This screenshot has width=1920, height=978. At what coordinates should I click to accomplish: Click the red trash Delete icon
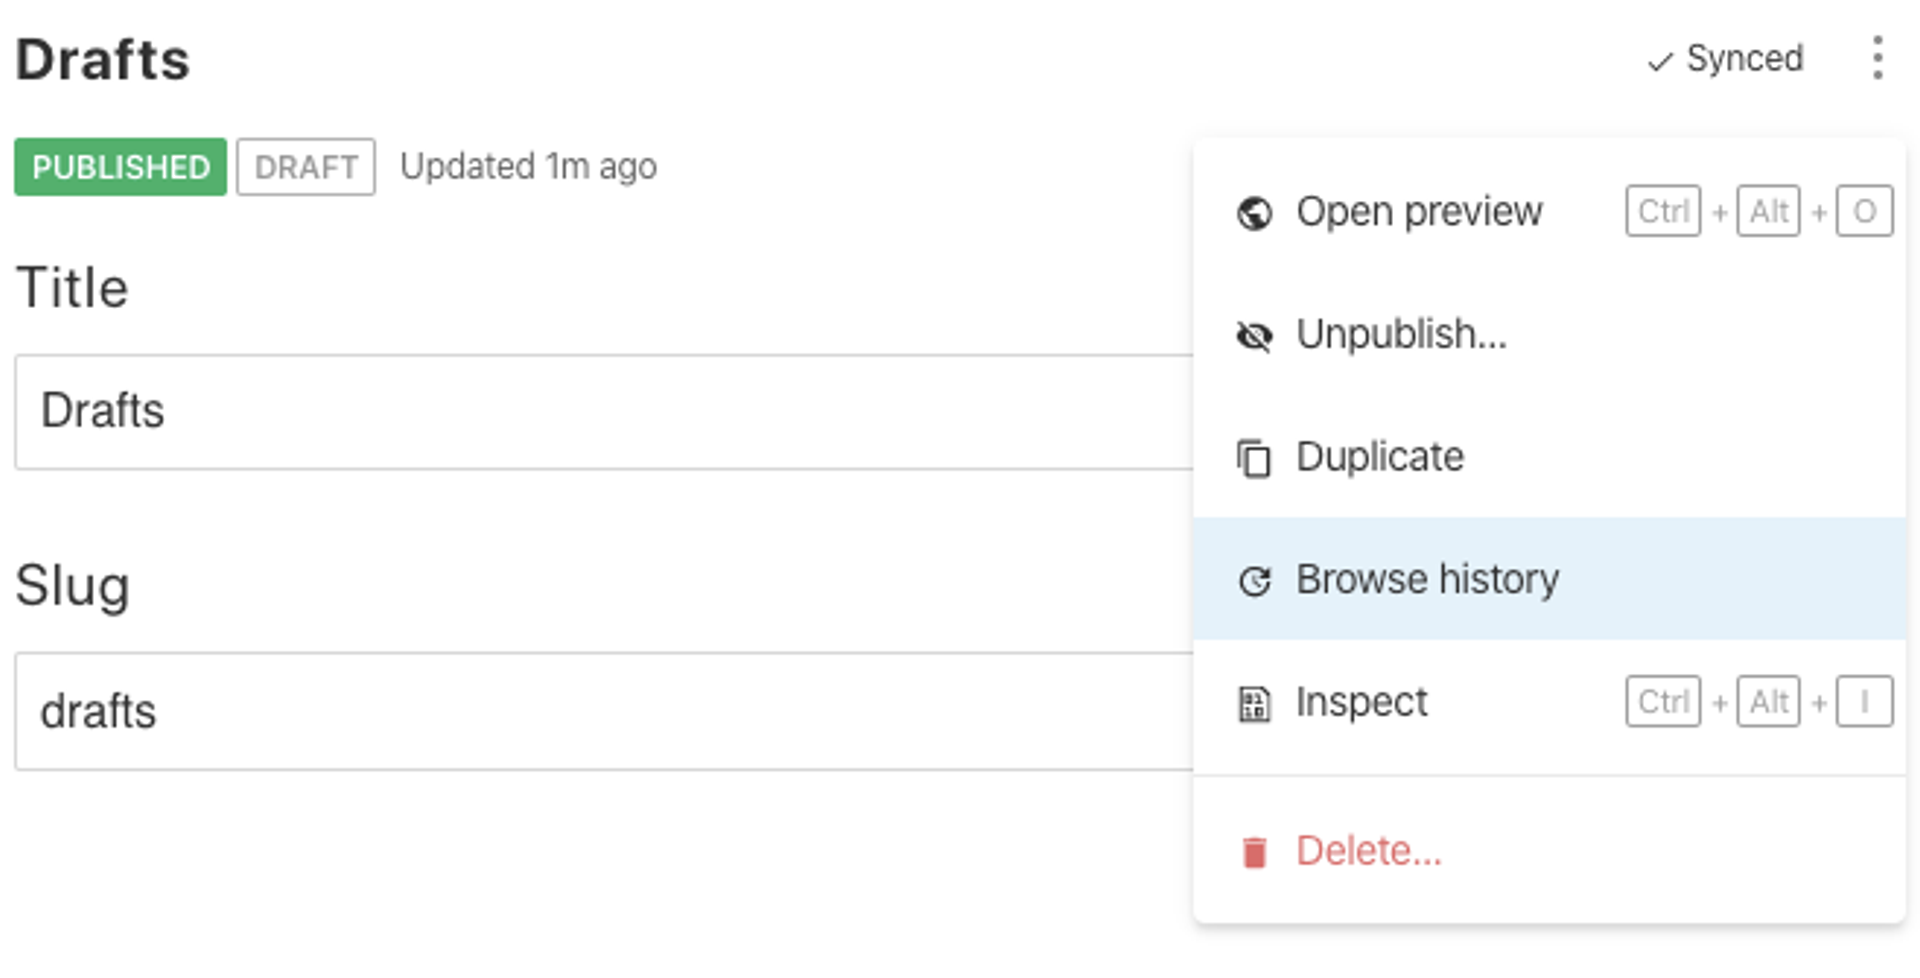(x=1254, y=852)
